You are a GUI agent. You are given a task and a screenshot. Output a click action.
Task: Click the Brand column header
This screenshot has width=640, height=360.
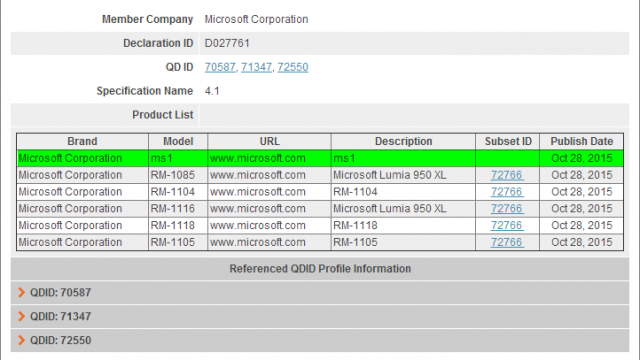[82, 141]
